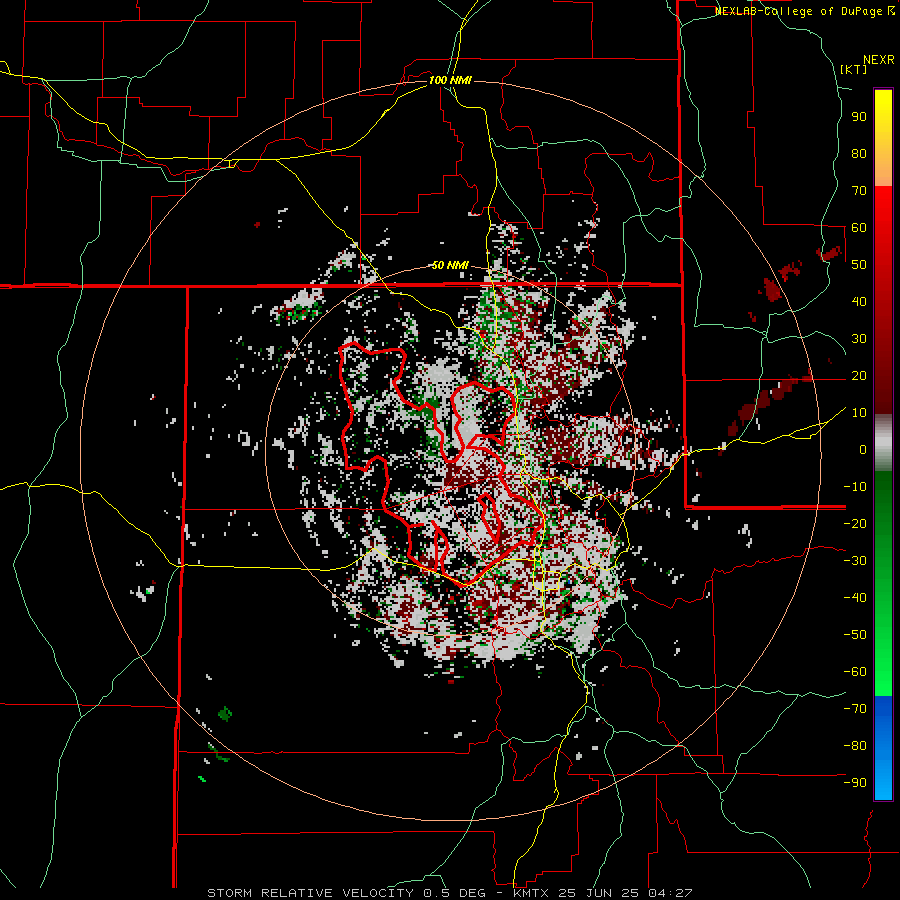This screenshot has height=900, width=900.
Task: Click the 20 value on velocity scale
Action: coord(859,375)
